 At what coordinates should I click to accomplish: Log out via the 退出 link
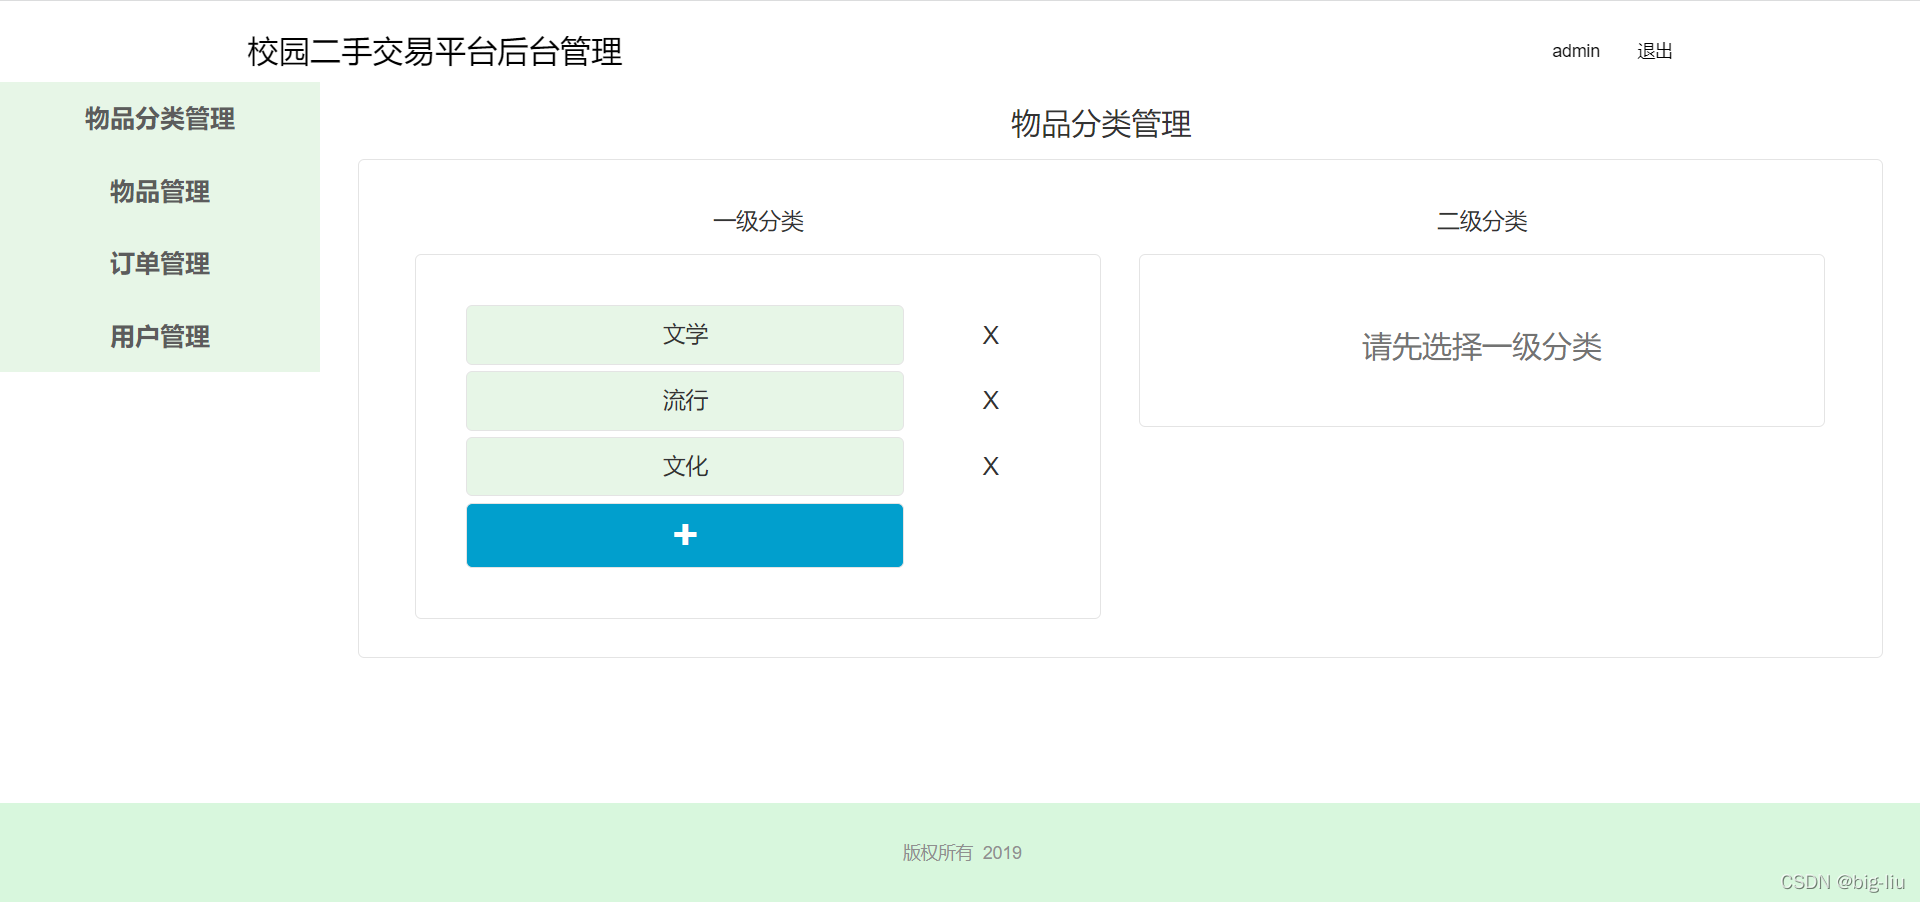[1655, 51]
